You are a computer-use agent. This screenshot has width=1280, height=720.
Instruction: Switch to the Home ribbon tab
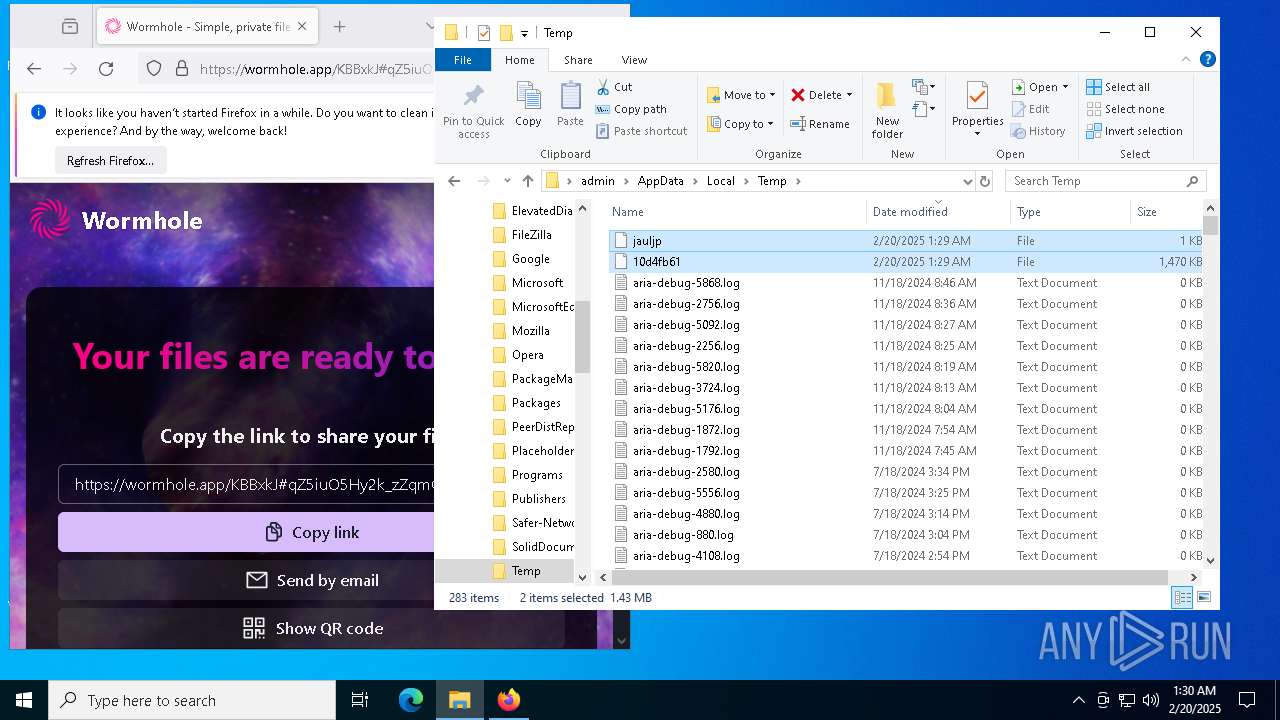point(519,60)
